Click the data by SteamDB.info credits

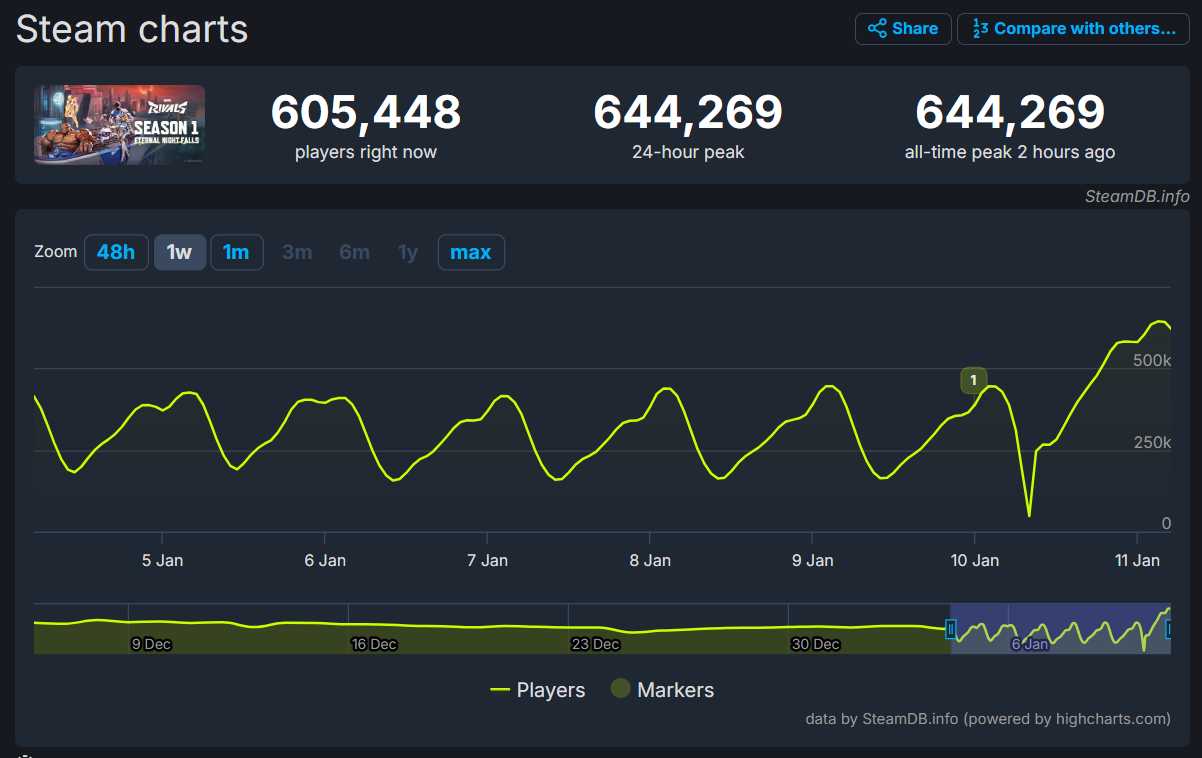point(988,718)
